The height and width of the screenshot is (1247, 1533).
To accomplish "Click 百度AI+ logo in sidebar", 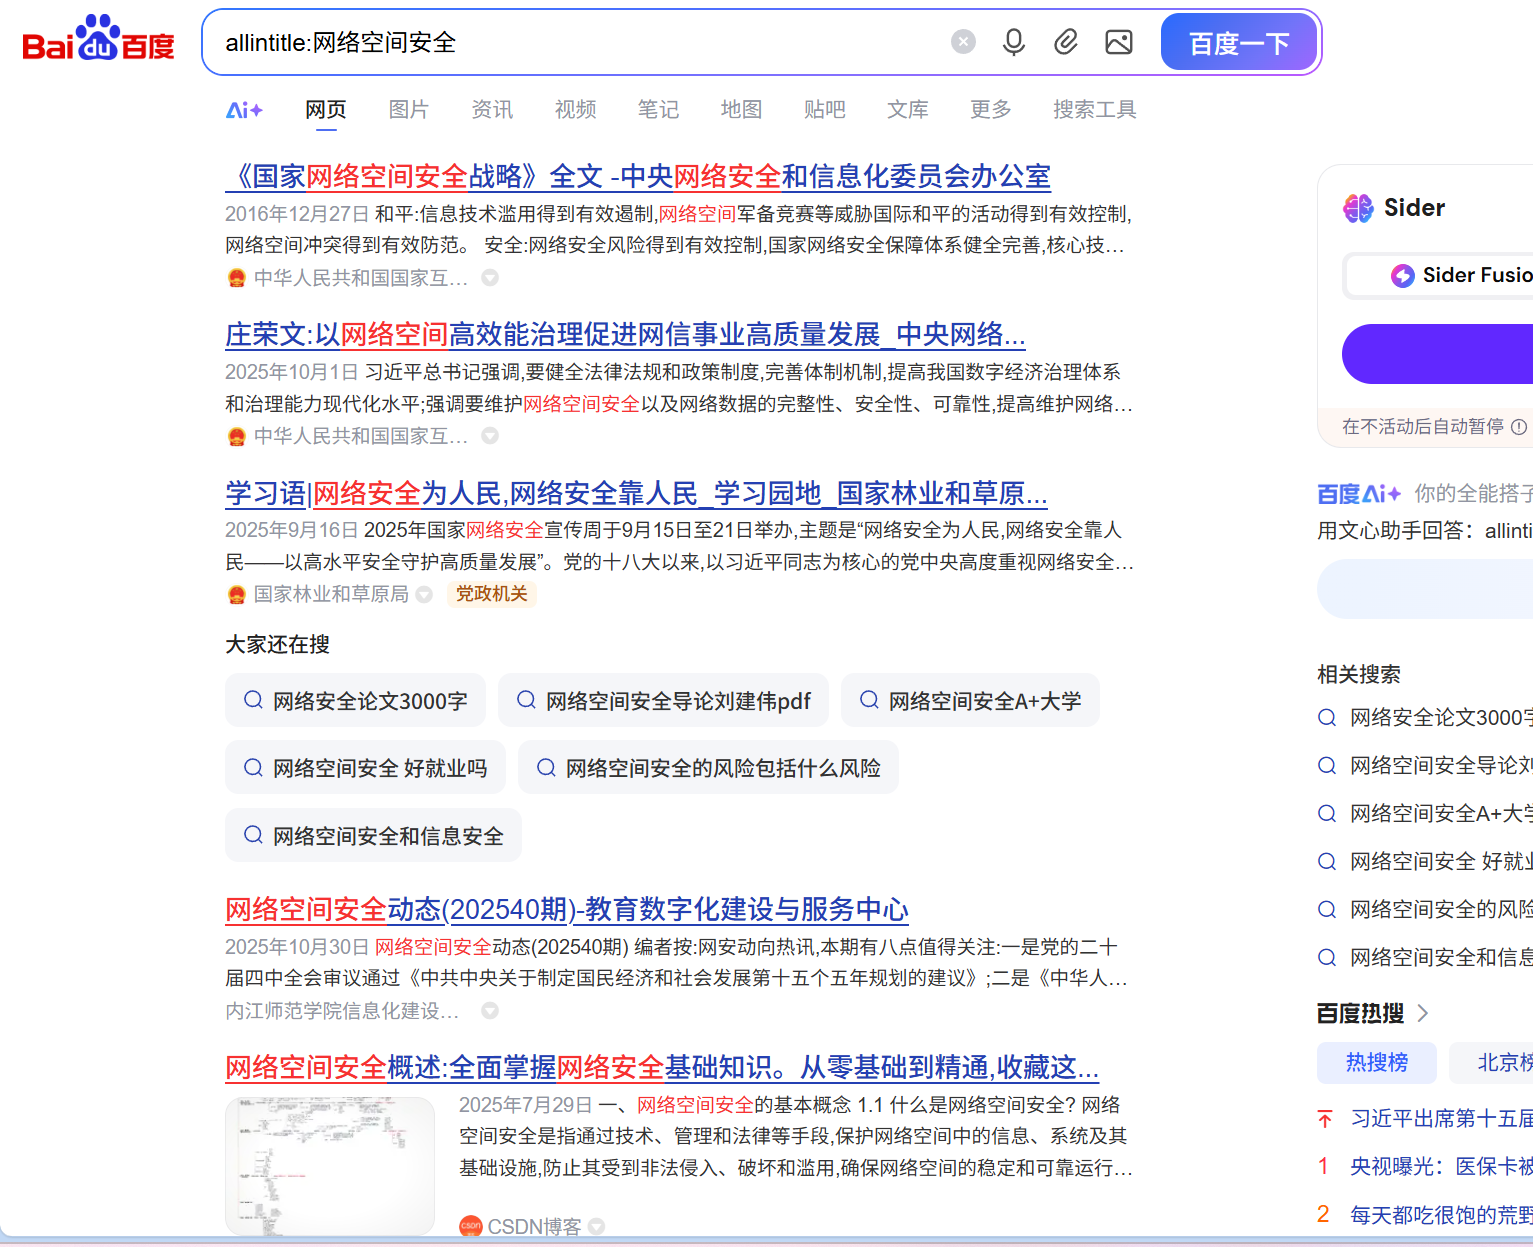I will pos(1359,494).
